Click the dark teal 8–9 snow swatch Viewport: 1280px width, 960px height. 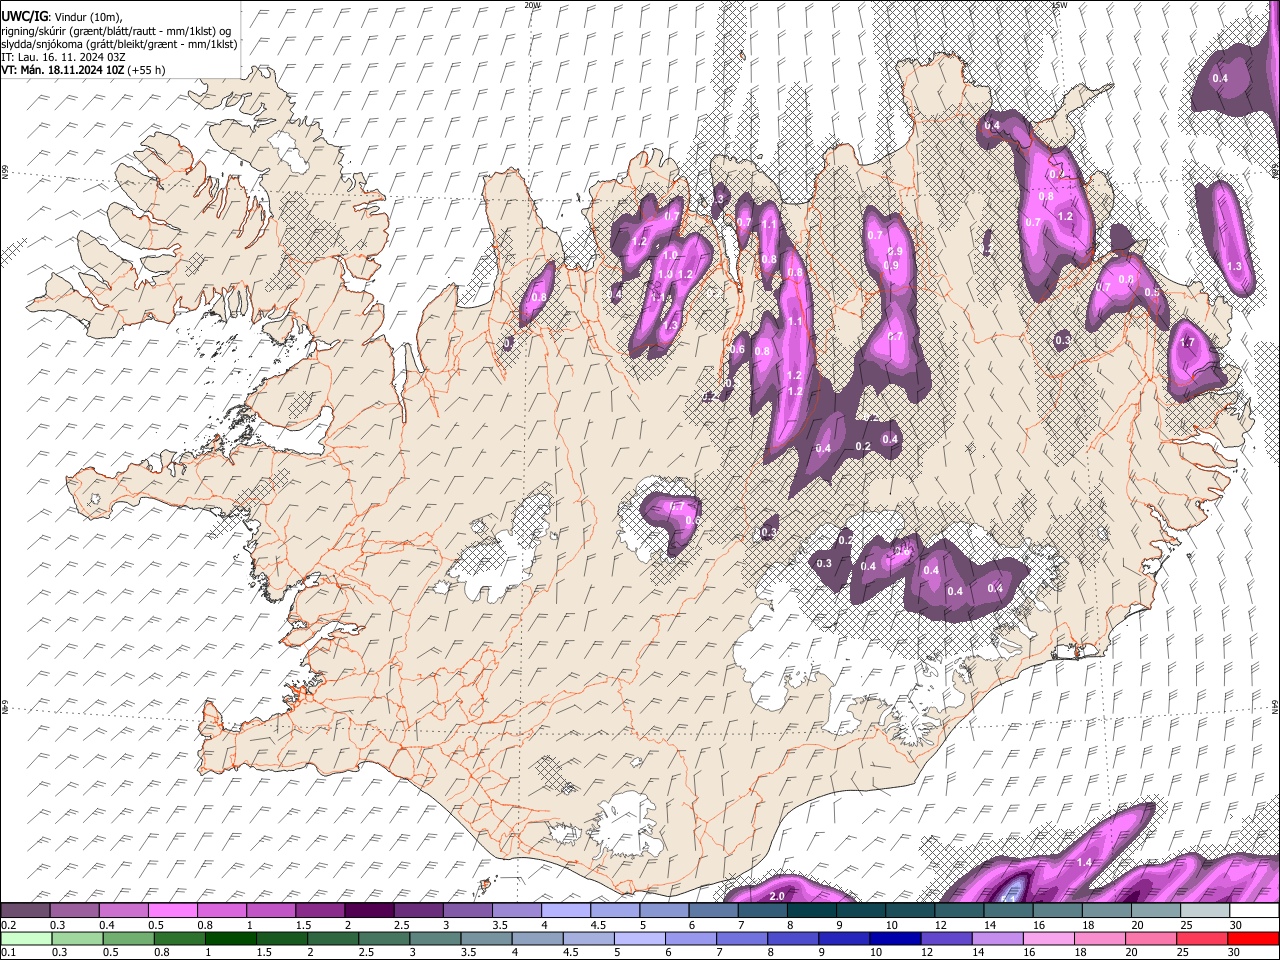tap(814, 911)
